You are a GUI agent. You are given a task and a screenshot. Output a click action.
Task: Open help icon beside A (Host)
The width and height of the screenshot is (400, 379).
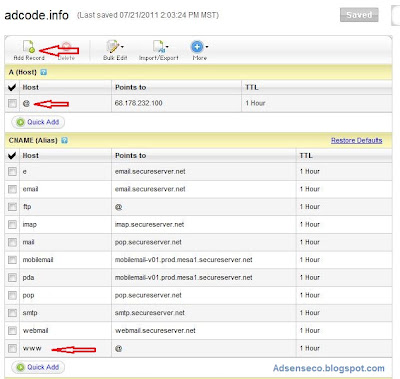click(43, 72)
